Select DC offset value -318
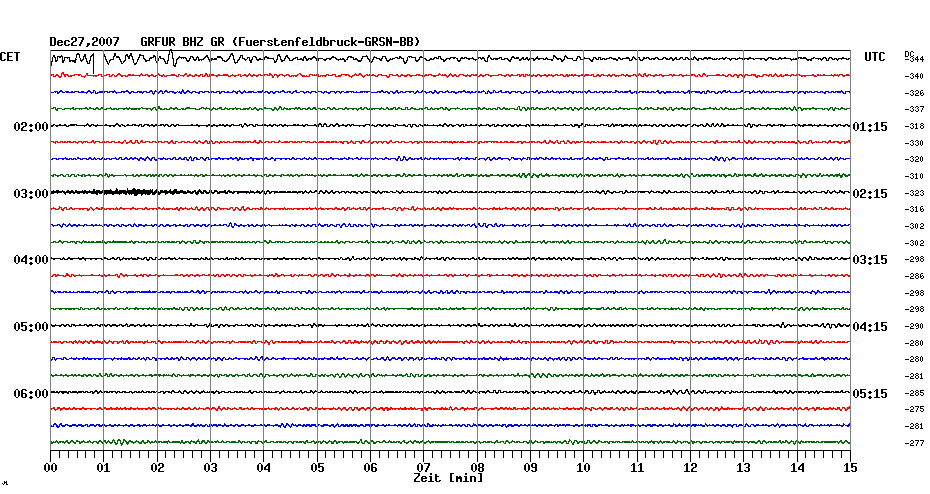930x494 pixels. click(915, 126)
